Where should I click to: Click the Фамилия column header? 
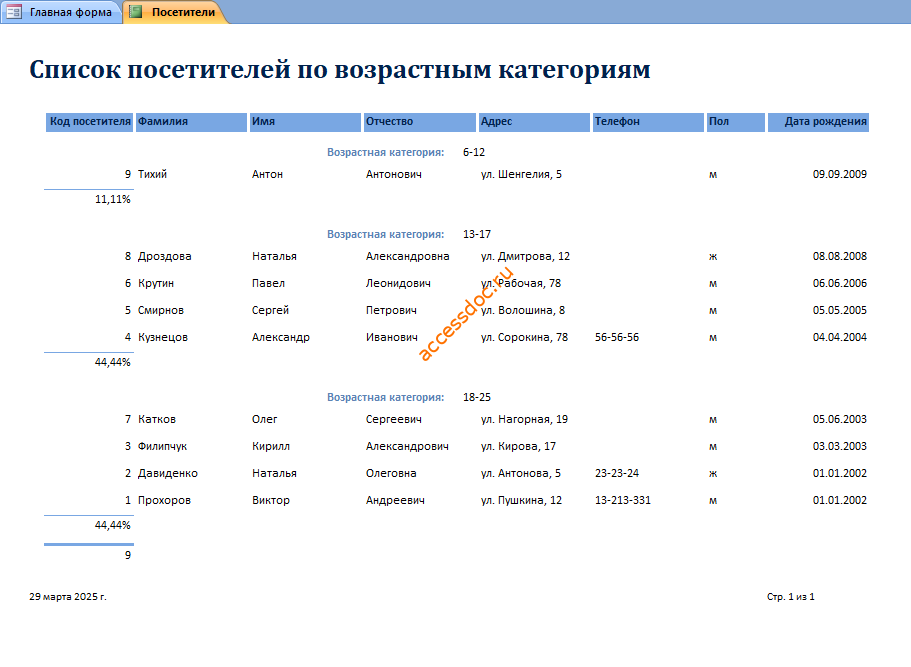pos(191,122)
